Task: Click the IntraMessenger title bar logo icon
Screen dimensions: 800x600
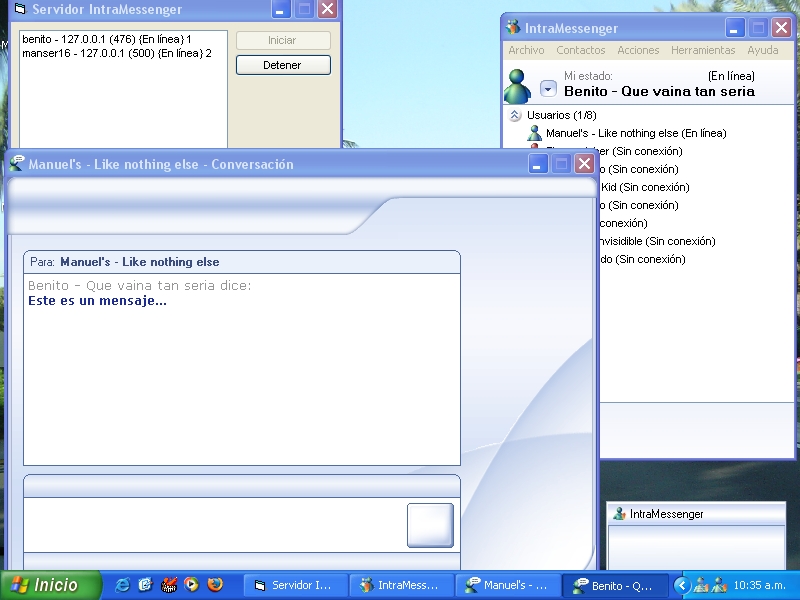Action: pos(514,28)
